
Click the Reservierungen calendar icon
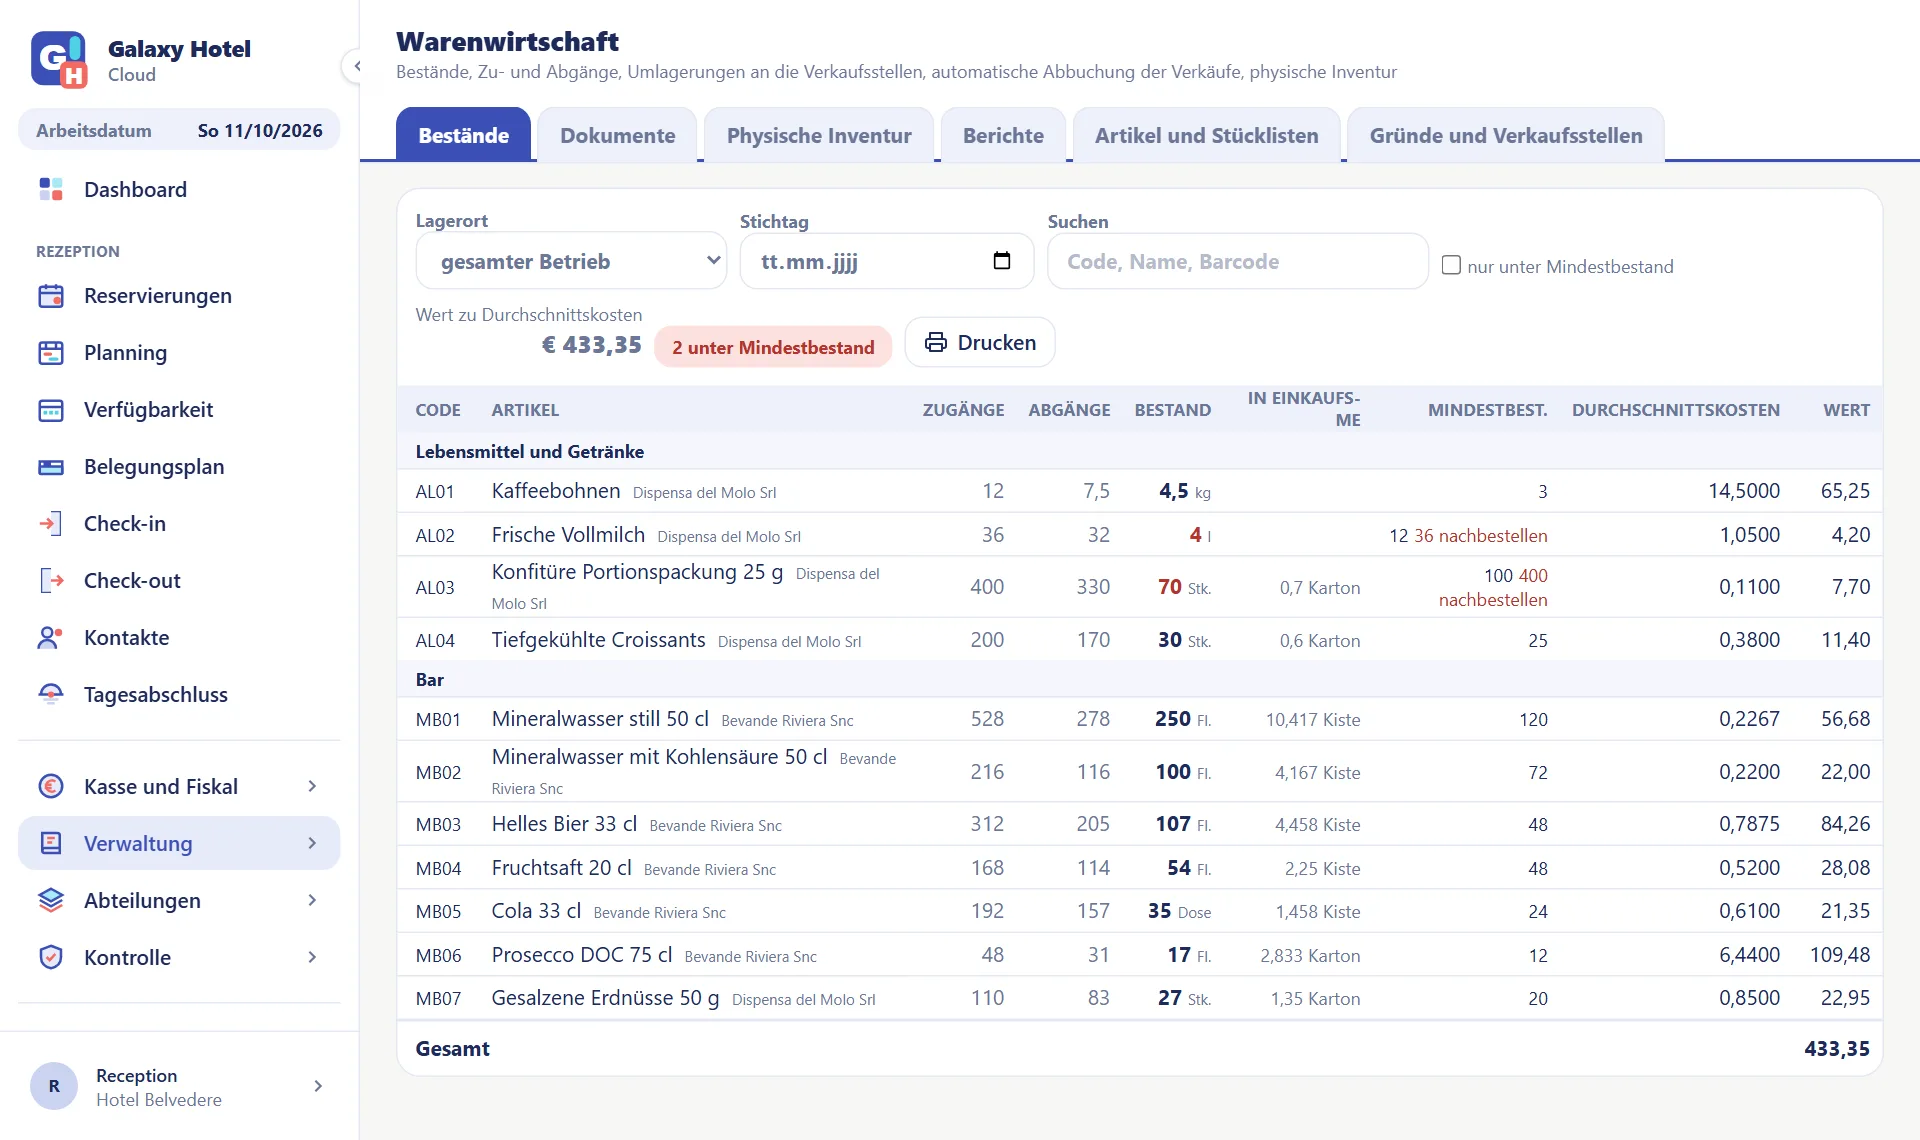click(51, 296)
